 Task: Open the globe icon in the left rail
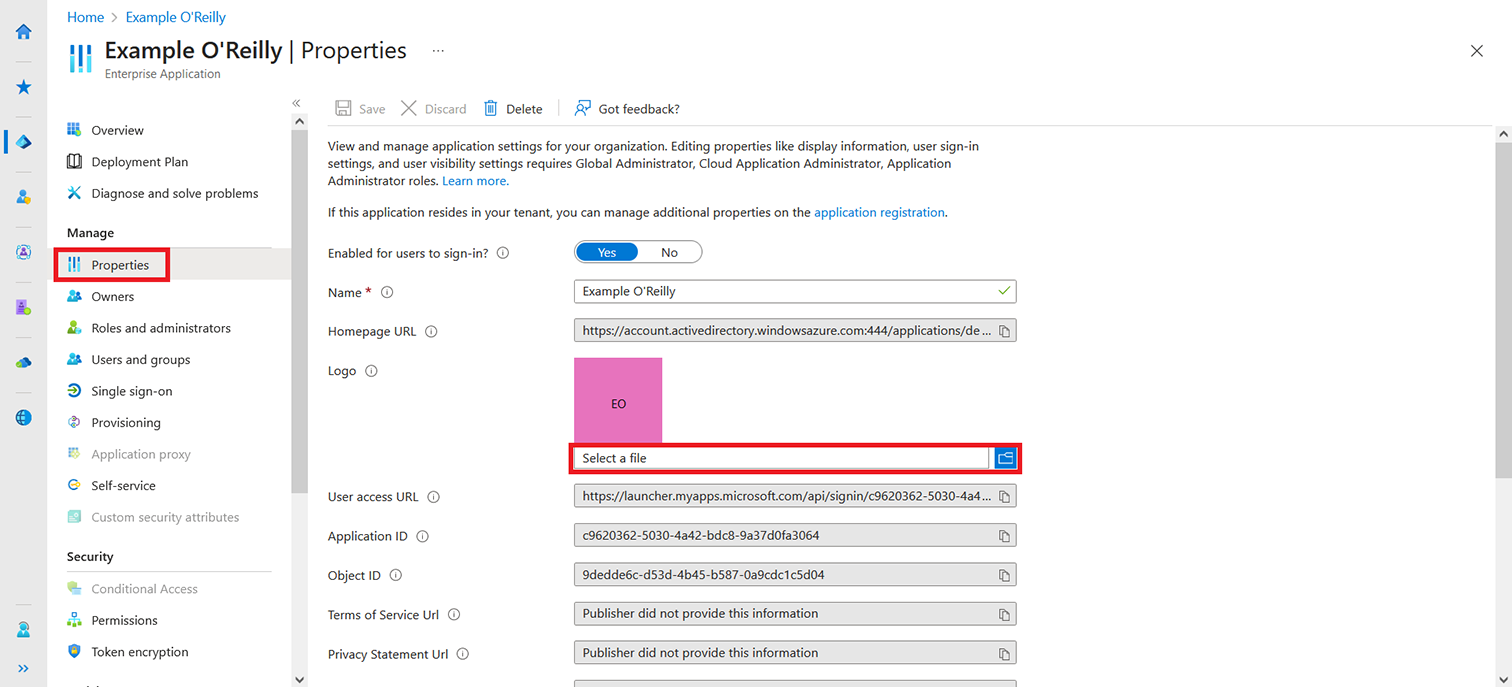[23, 417]
